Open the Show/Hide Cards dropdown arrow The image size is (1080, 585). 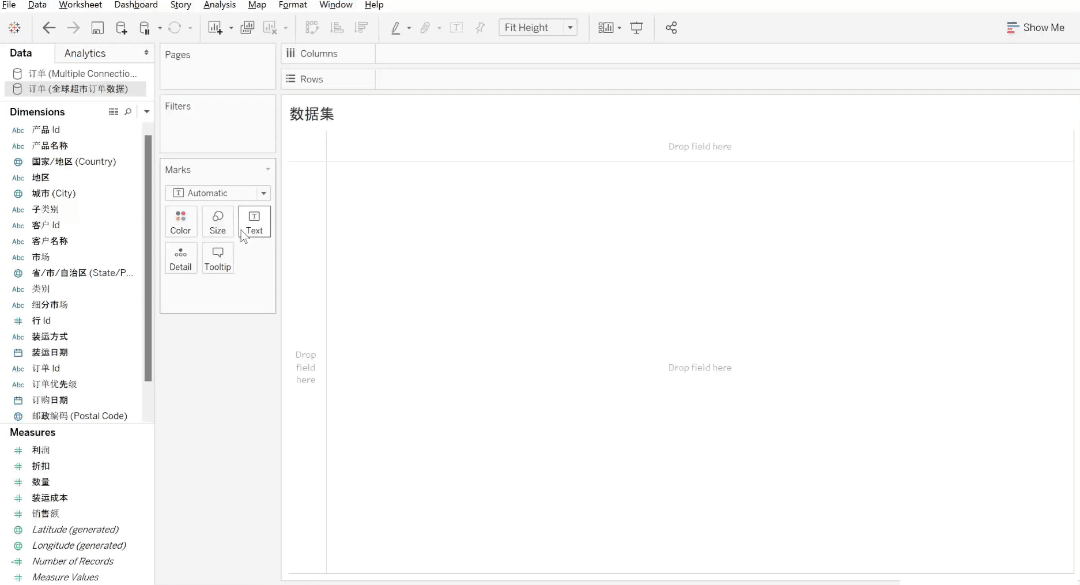pyautogui.click(x=619, y=28)
